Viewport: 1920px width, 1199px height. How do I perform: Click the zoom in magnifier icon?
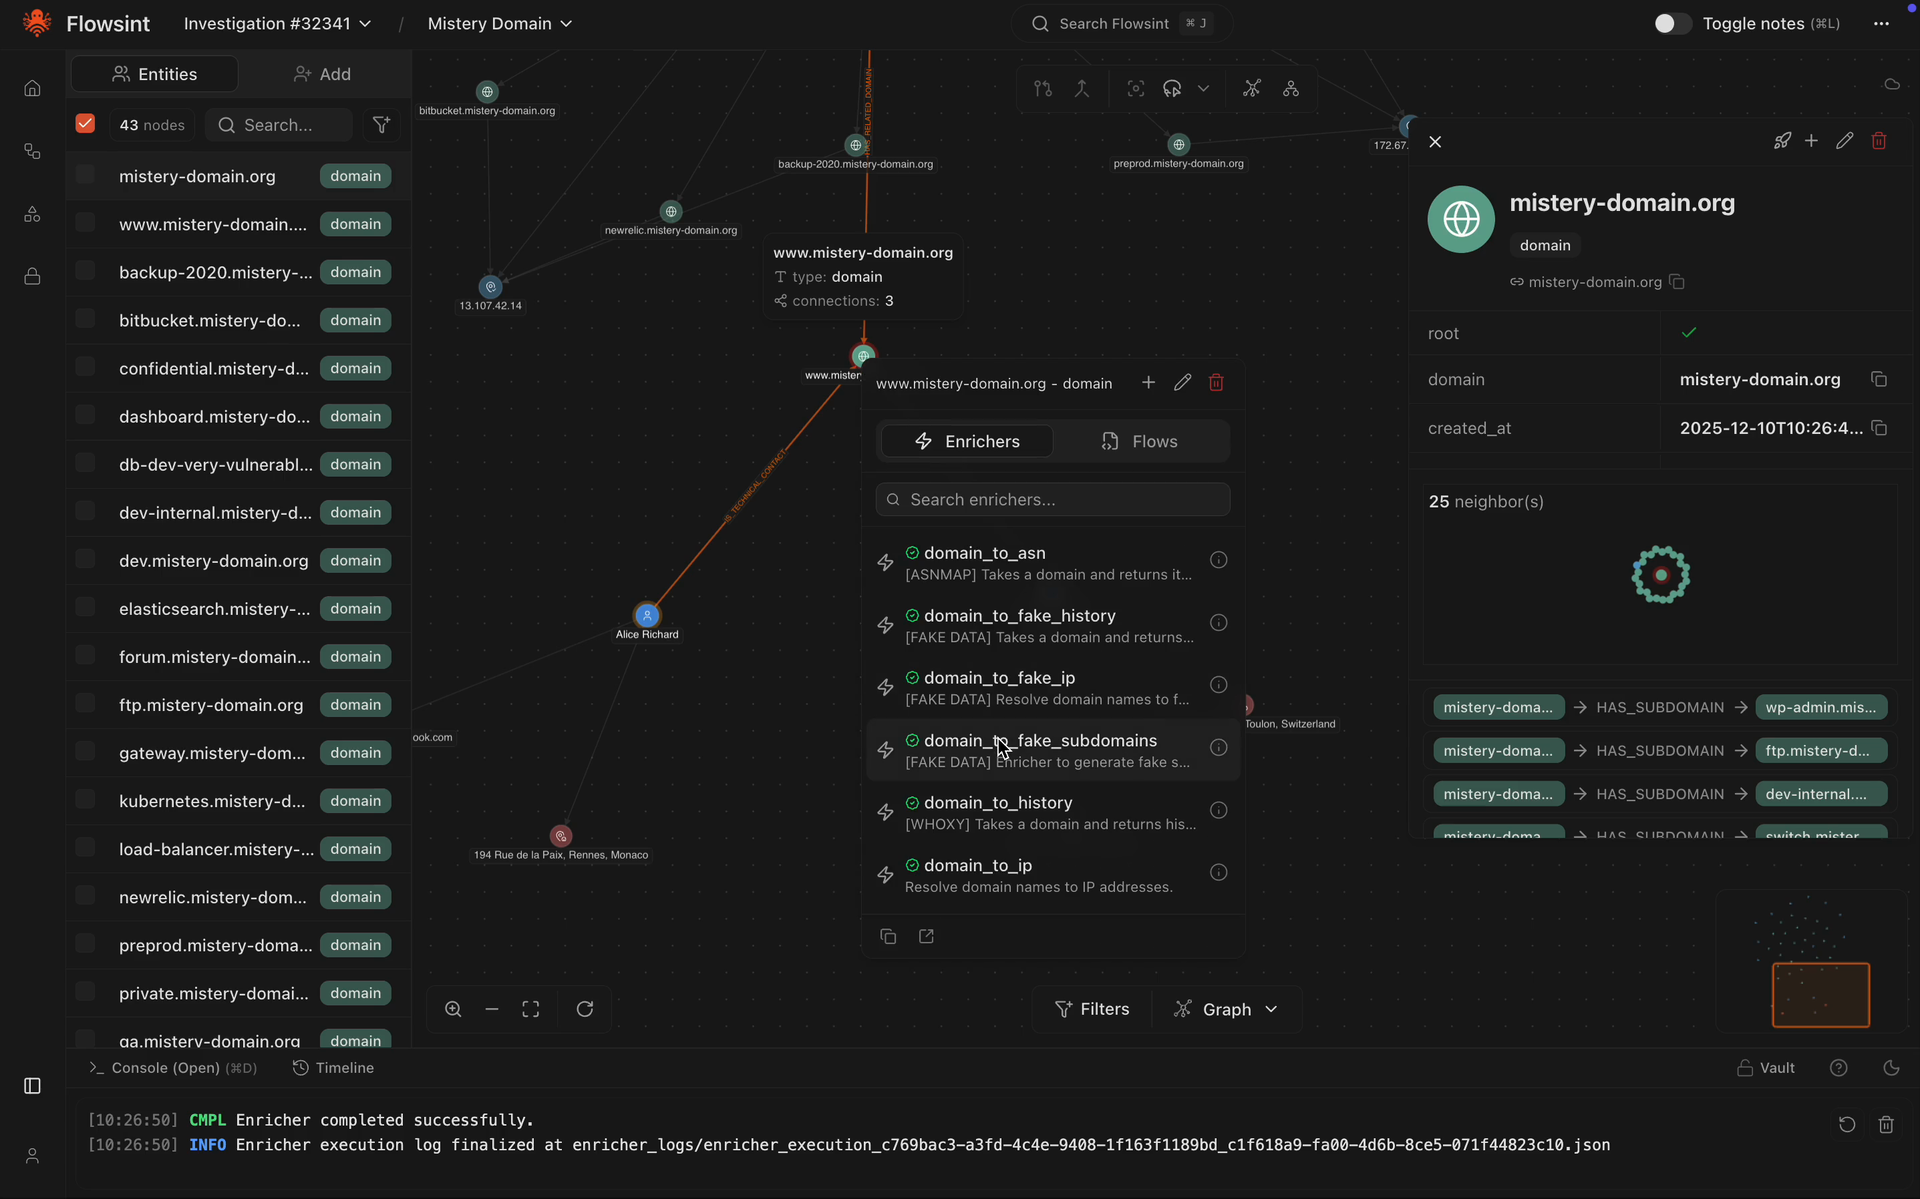pos(453,1009)
